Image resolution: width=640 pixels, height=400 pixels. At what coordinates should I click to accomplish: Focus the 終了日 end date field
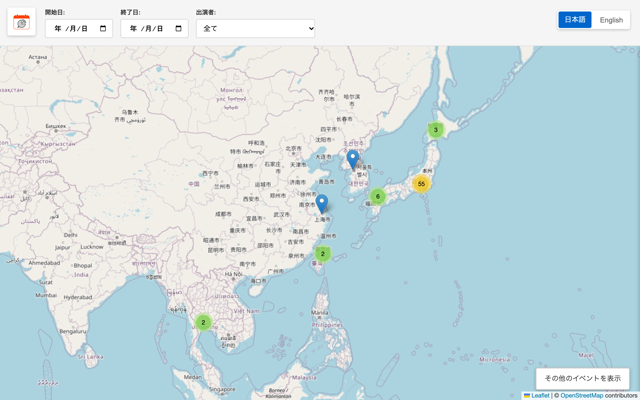(154, 29)
